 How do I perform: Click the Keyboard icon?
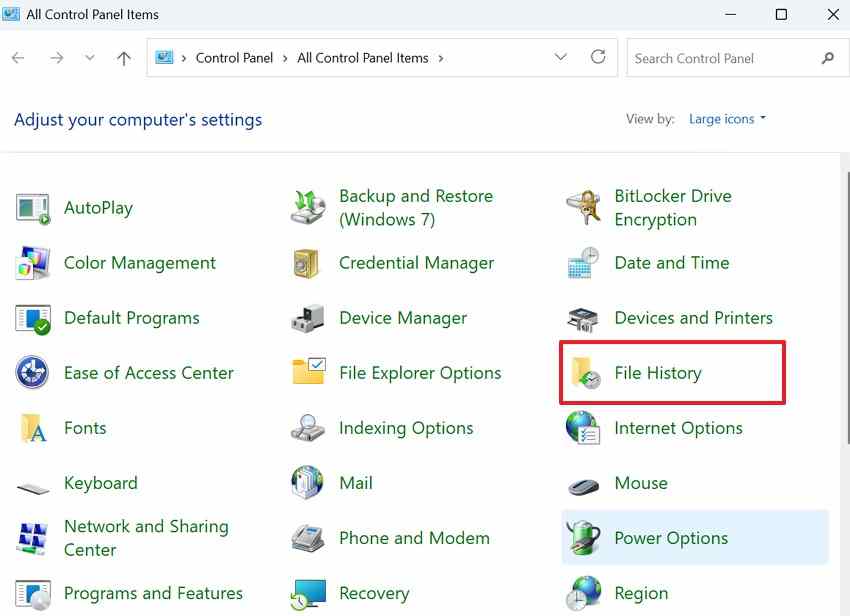33,488
